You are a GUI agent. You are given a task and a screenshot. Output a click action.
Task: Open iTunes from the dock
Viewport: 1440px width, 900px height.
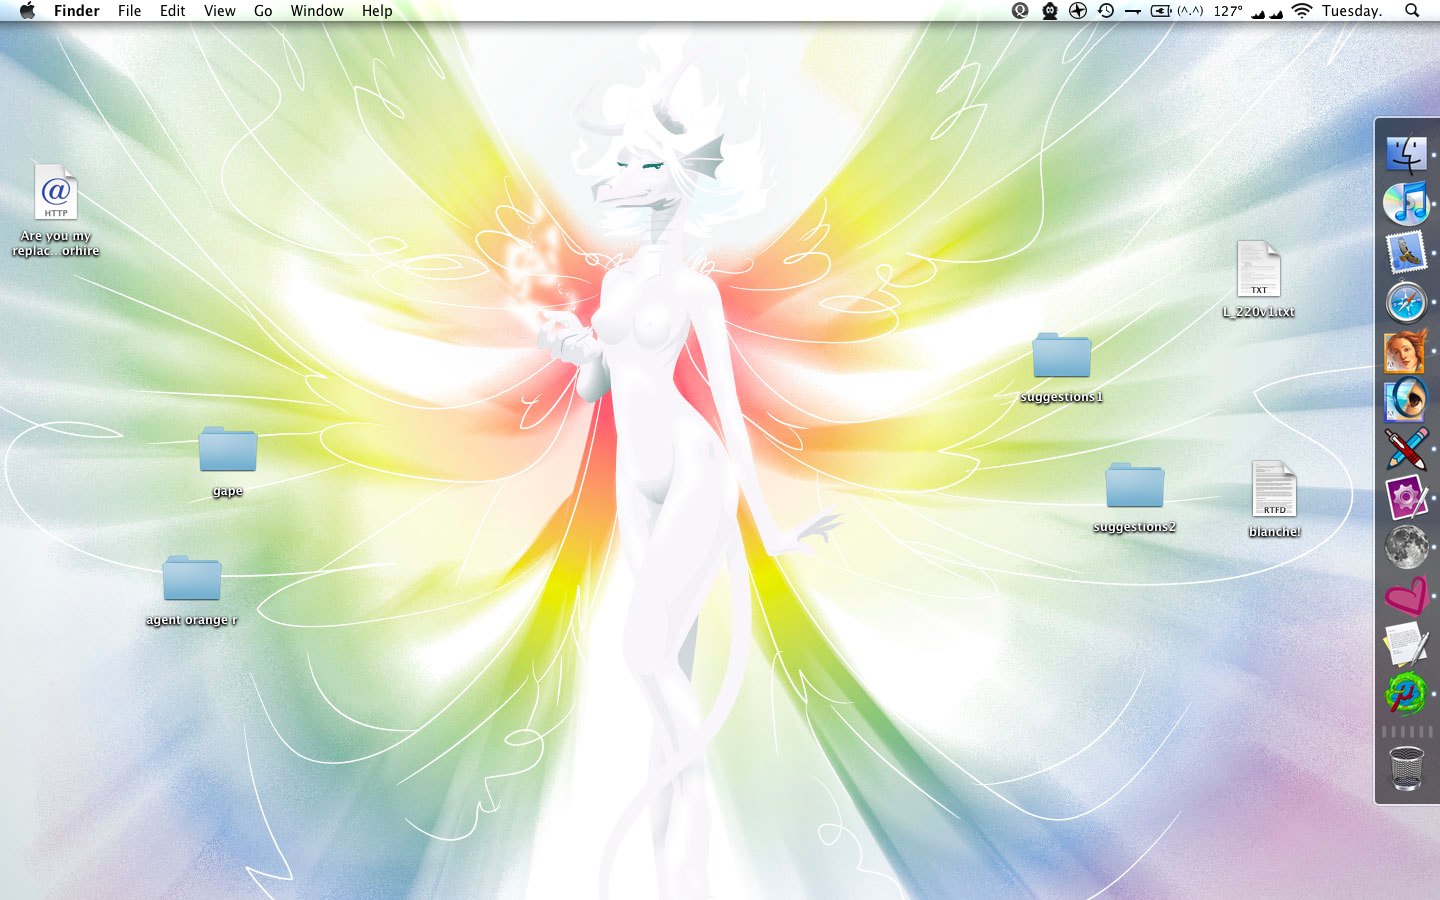coord(1406,203)
